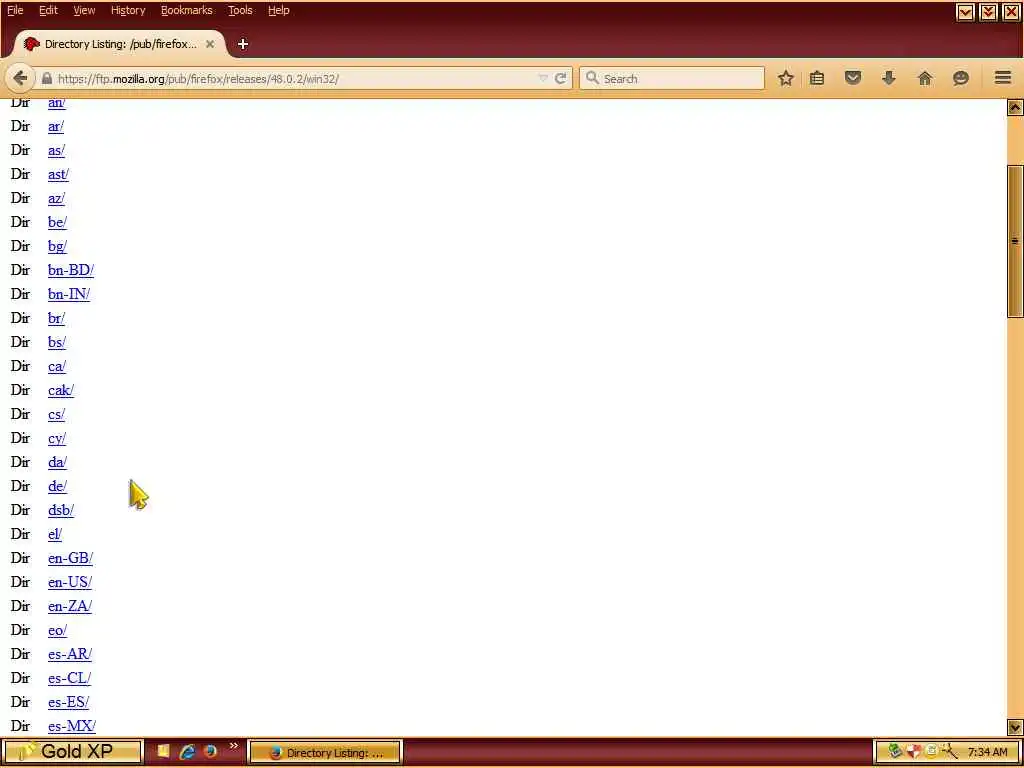Open the Downloads arrow icon
The height and width of the screenshot is (768, 1024).
pos(888,78)
